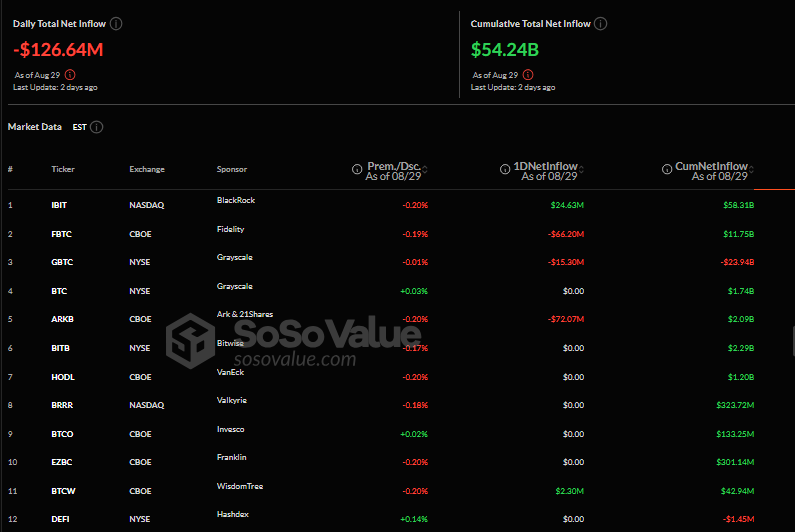
Task: Click the Exchange column header
Action: [147, 169]
